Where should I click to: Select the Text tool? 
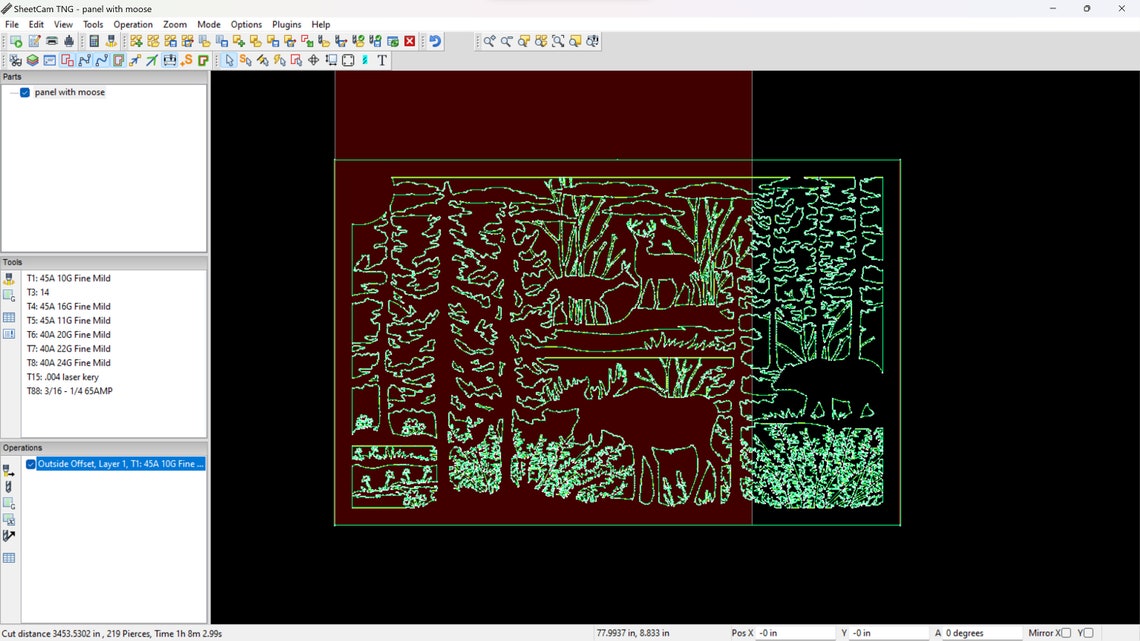point(382,60)
